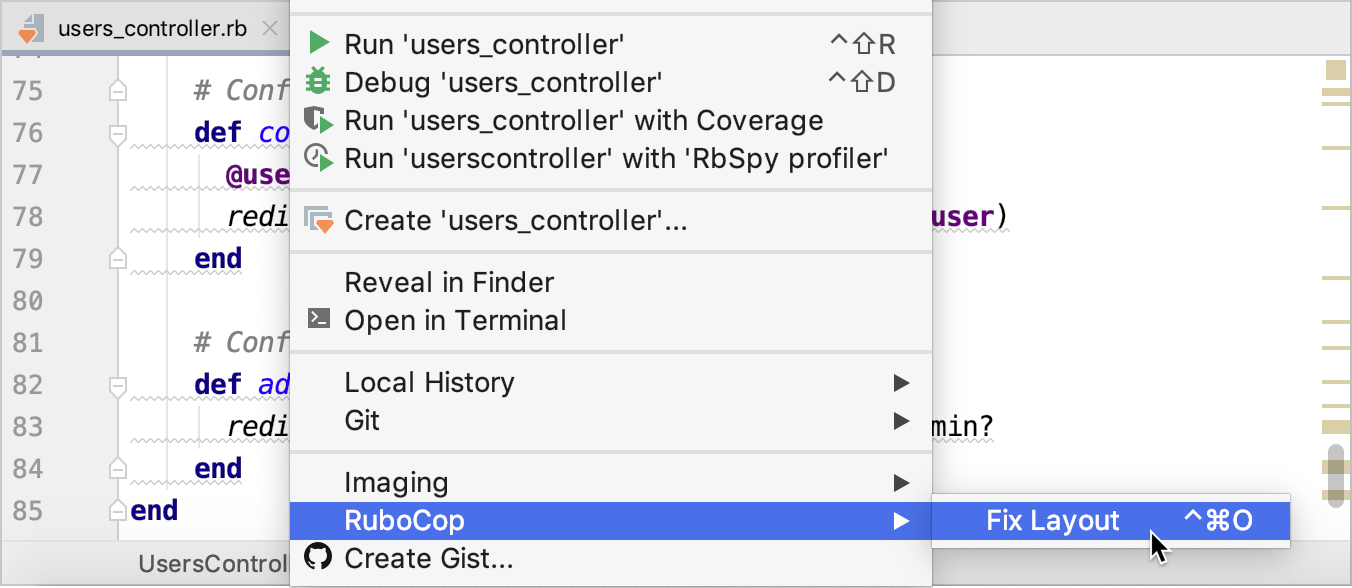The height and width of the screenshot is (588, 1352).
Task: Click the Create 'users_controller' configuration icon
Action: [x=319, y=220]
